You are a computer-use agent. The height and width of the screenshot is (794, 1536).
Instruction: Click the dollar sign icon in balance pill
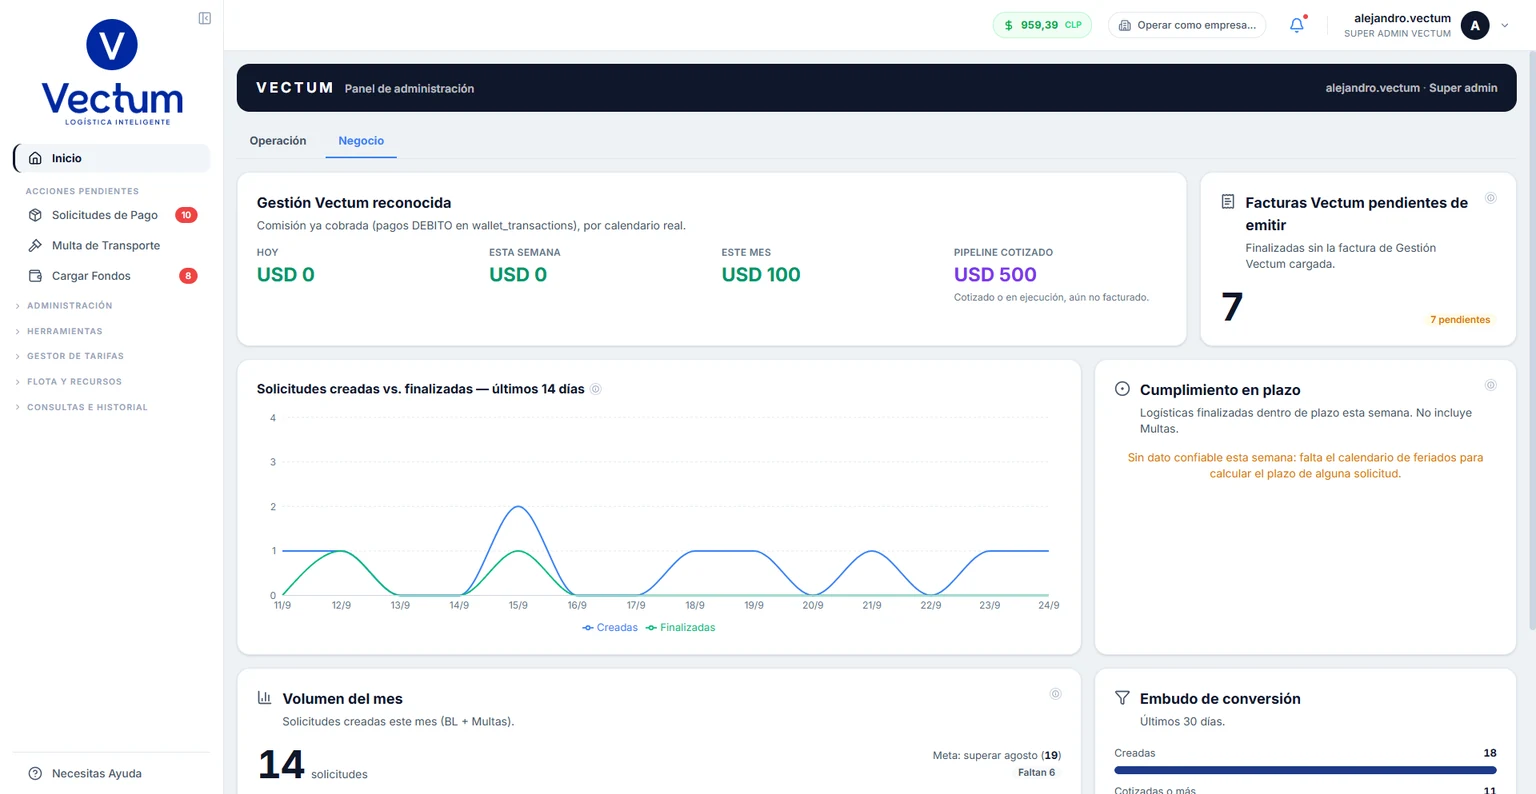1008,25
